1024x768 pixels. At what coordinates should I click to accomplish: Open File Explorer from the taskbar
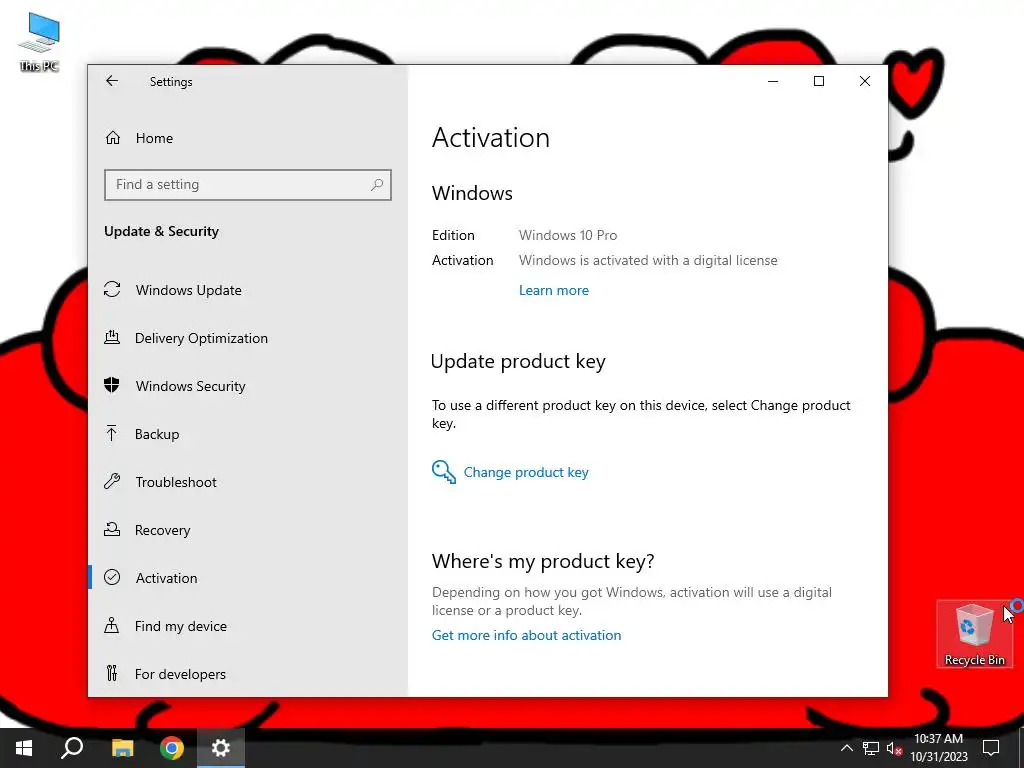[122, 748]
